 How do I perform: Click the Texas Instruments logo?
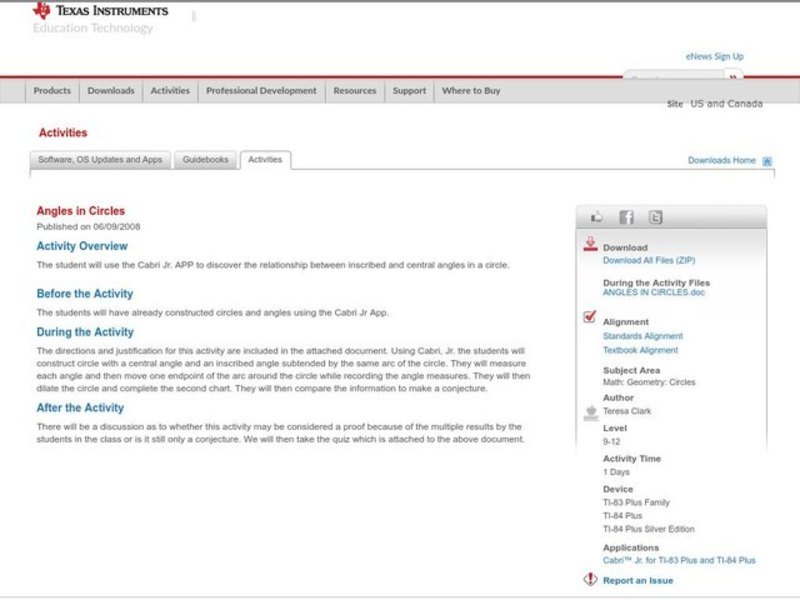[x=100, y=11]
